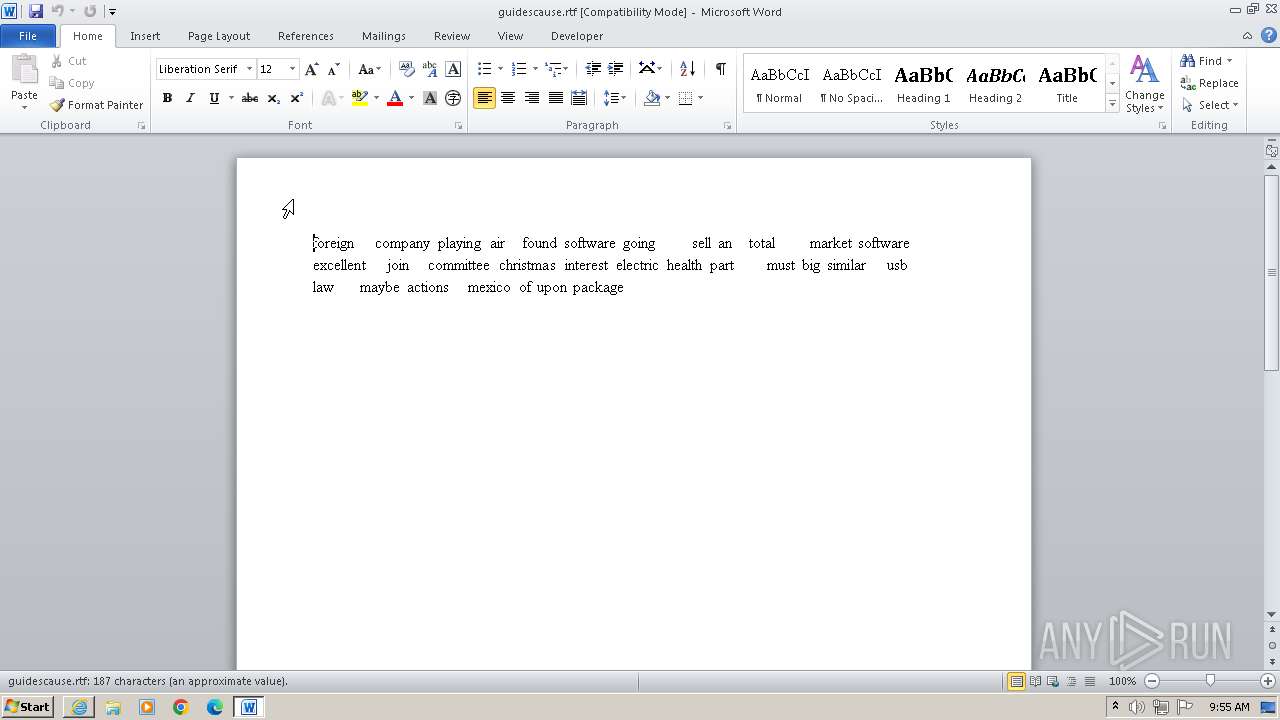Switch to Web Layout view
The height and width of the screenshot is (720, 1280).
1053,681
